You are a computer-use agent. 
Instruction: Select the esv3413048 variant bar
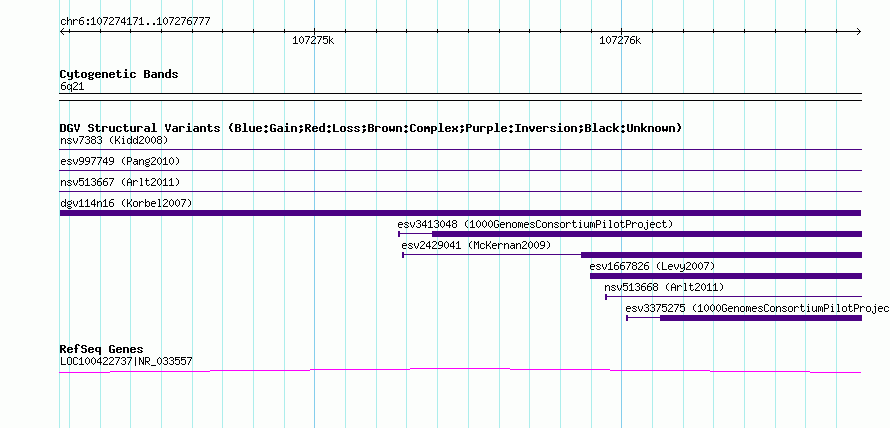(x=630, y=234)
